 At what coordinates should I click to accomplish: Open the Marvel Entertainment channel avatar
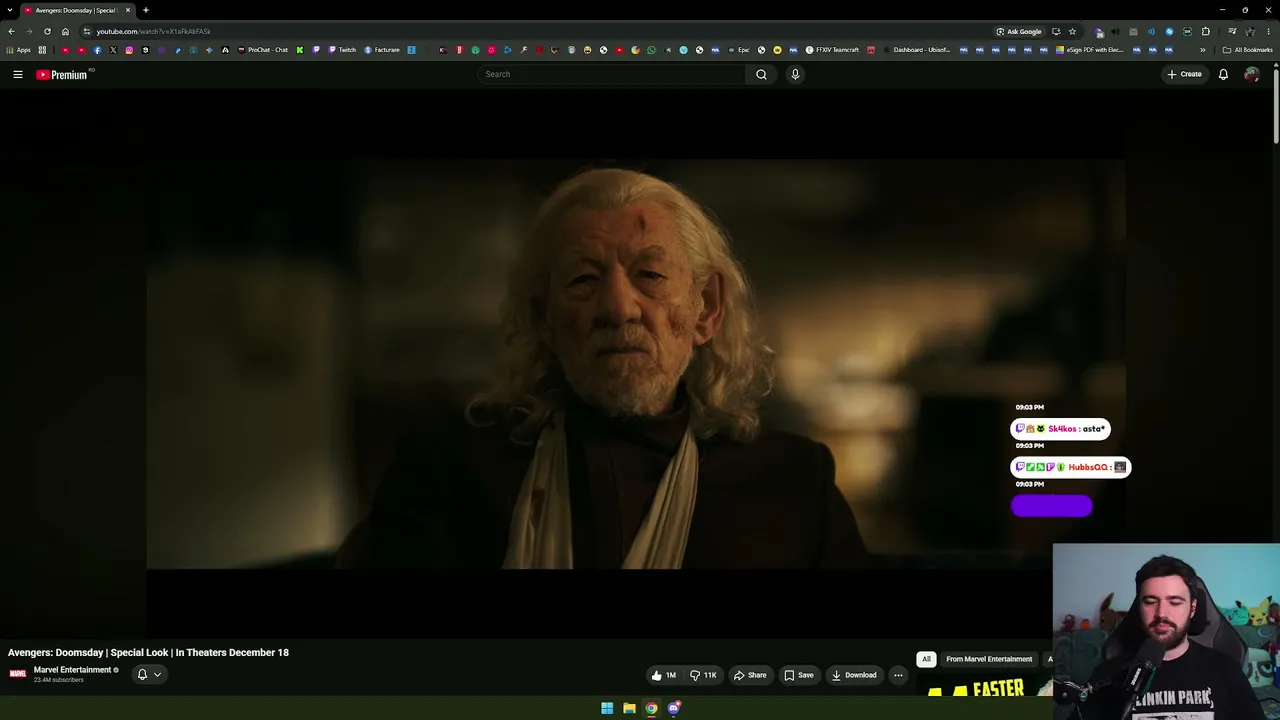(x=18, y=673)
